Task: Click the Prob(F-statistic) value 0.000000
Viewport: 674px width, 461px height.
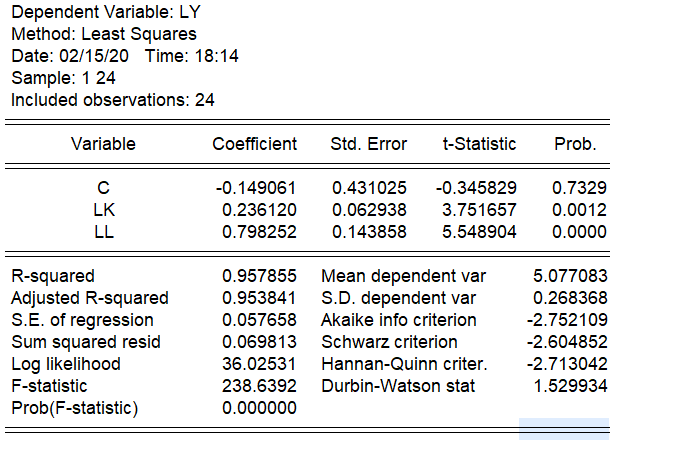Action: pyautogui.click(x=259, y=408)
